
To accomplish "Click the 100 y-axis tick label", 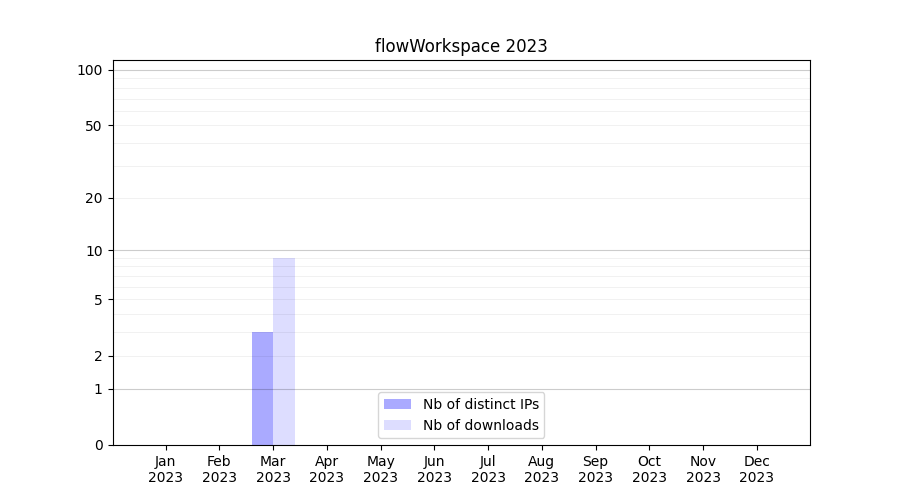I will (90, 70).
